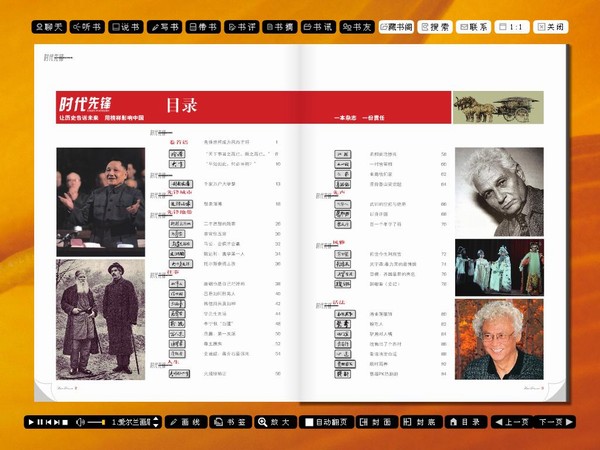This screenshot has width=600, height=450.
Task: Enable the 自动翻页 auto page-turn checkbox
Action: (309, 422)
